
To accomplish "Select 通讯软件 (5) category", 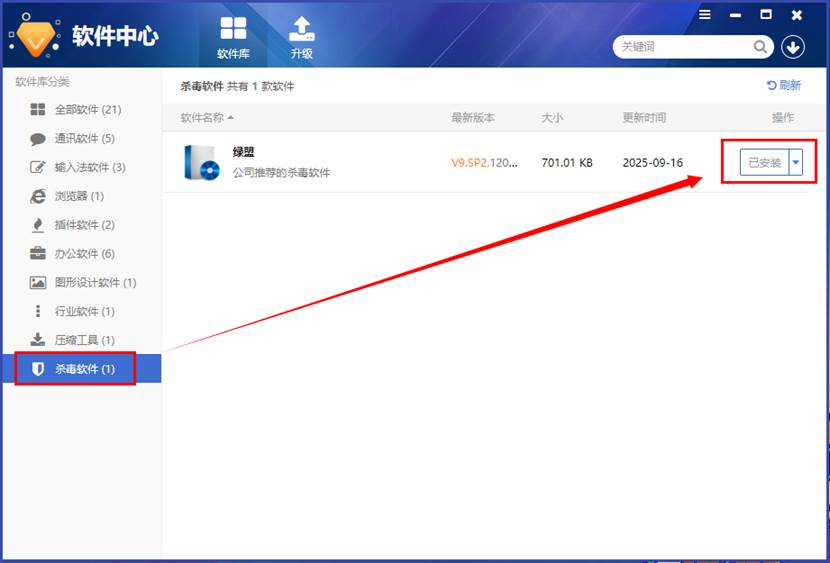I will (x=84, y=139).
